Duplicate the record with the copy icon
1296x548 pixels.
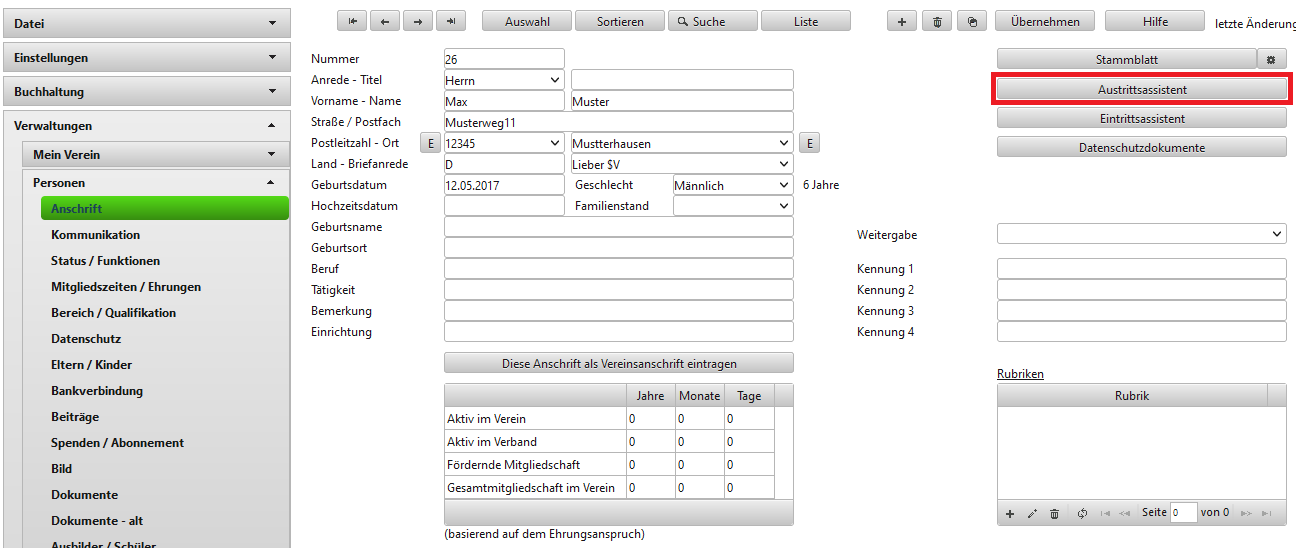[x=971, y=21]
